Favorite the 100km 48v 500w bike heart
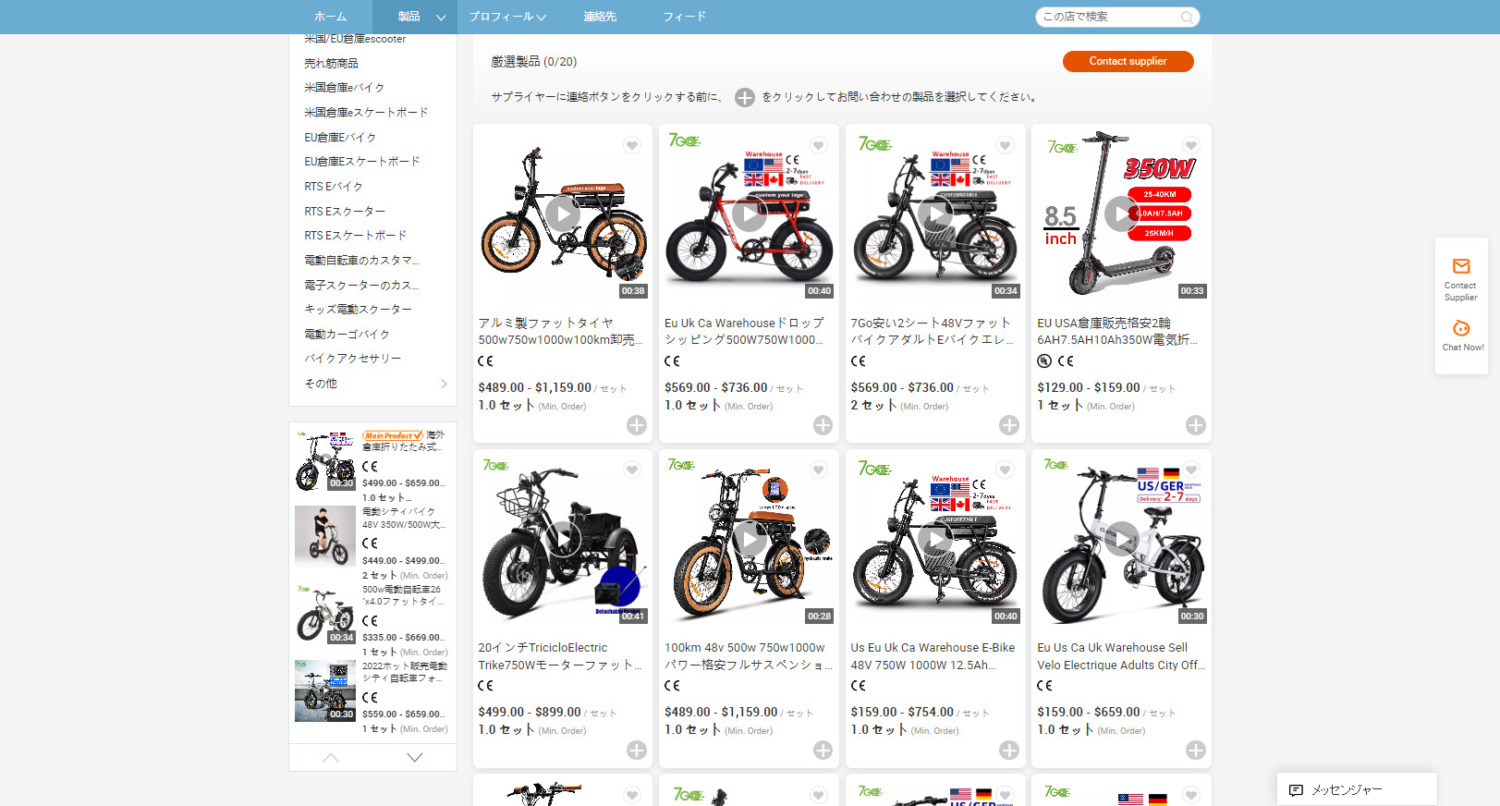The height and width of the screenshot is (806, 1500). pyautogui.click(x=818, y=470)
